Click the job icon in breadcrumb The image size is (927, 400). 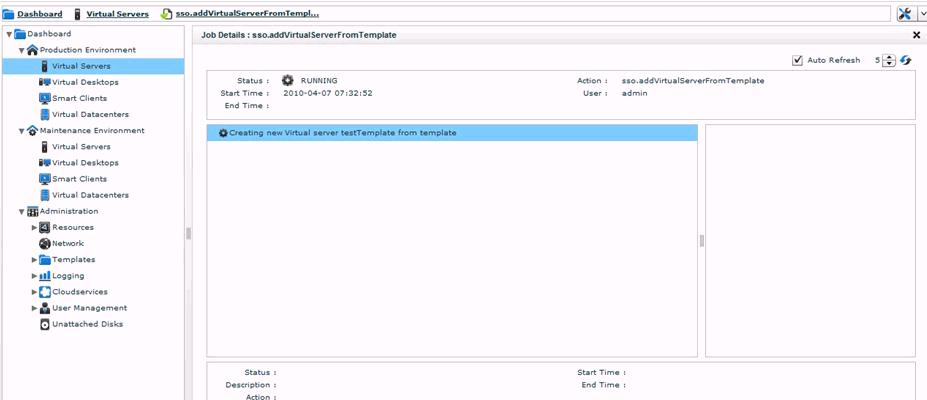[x=167, y=14]
